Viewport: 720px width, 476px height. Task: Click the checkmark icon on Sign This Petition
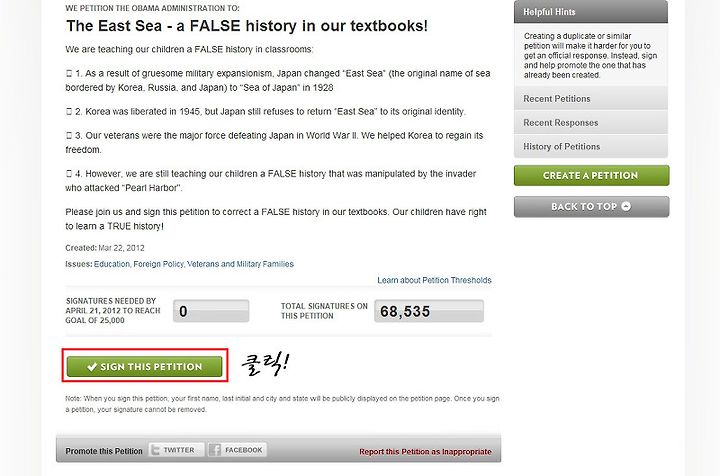click(x=92, y=367)
